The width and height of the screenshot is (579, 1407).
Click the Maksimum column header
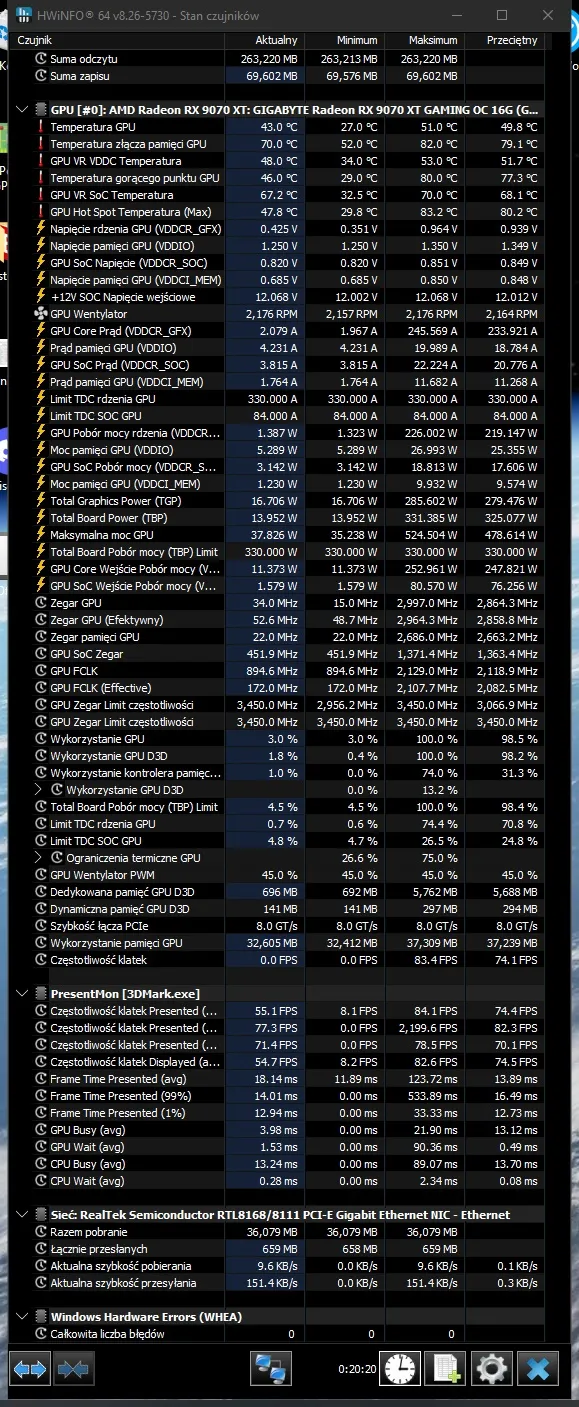423,40
